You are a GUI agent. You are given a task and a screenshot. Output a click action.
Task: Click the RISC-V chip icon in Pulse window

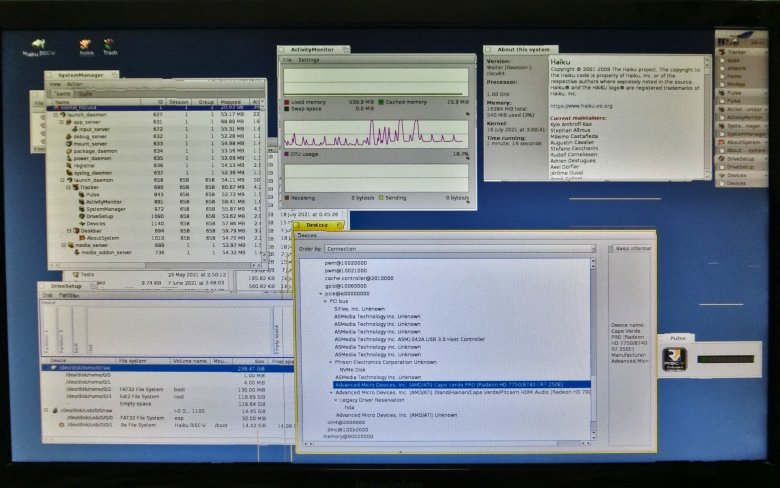click(675, 359)
